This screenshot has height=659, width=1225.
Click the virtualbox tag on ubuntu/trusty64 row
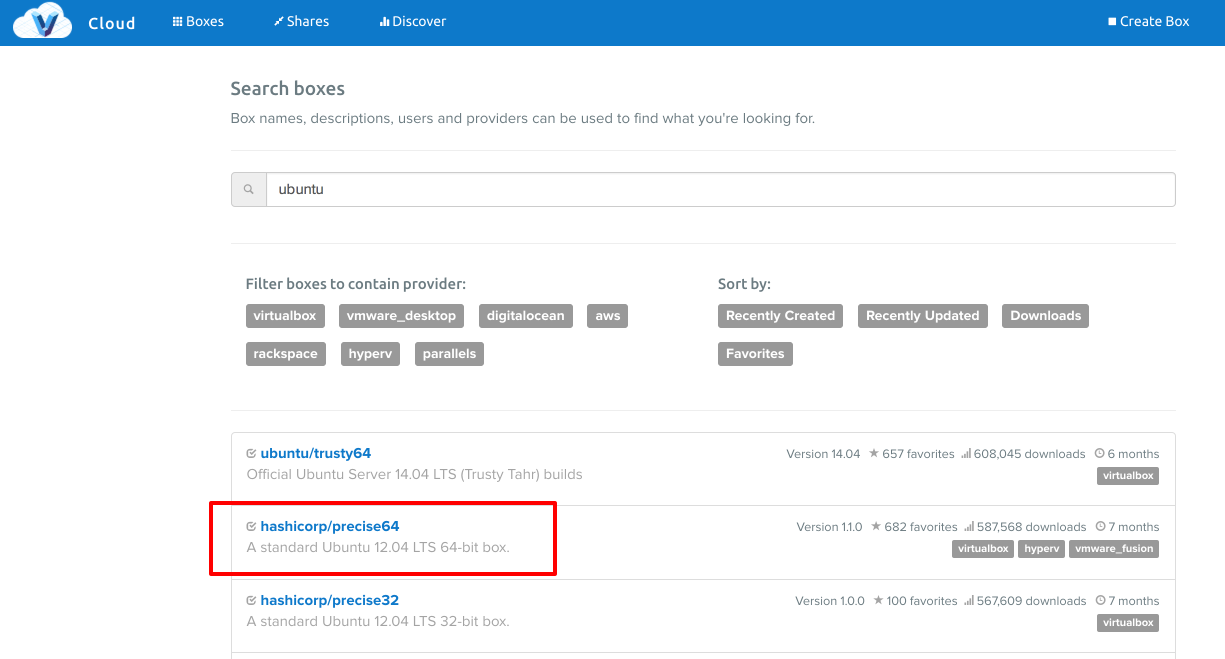click(1128, 476)
